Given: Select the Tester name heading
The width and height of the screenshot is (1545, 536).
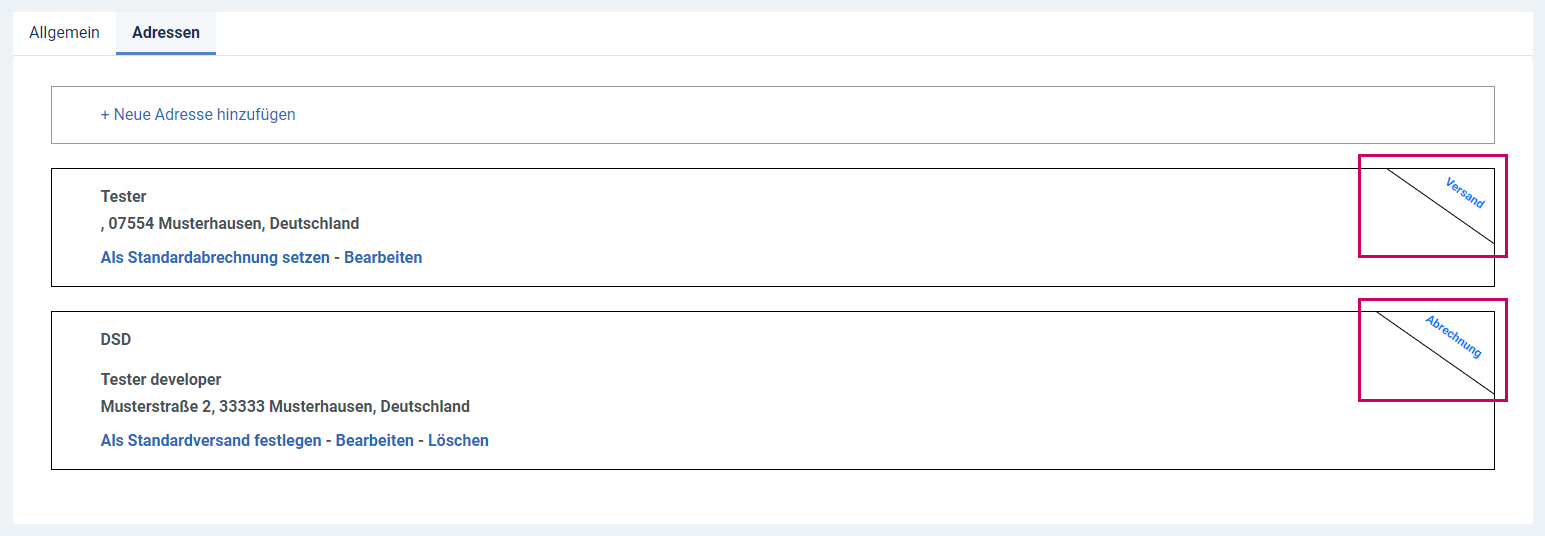Looking at the screenshot, I should [x=123, y=196].
